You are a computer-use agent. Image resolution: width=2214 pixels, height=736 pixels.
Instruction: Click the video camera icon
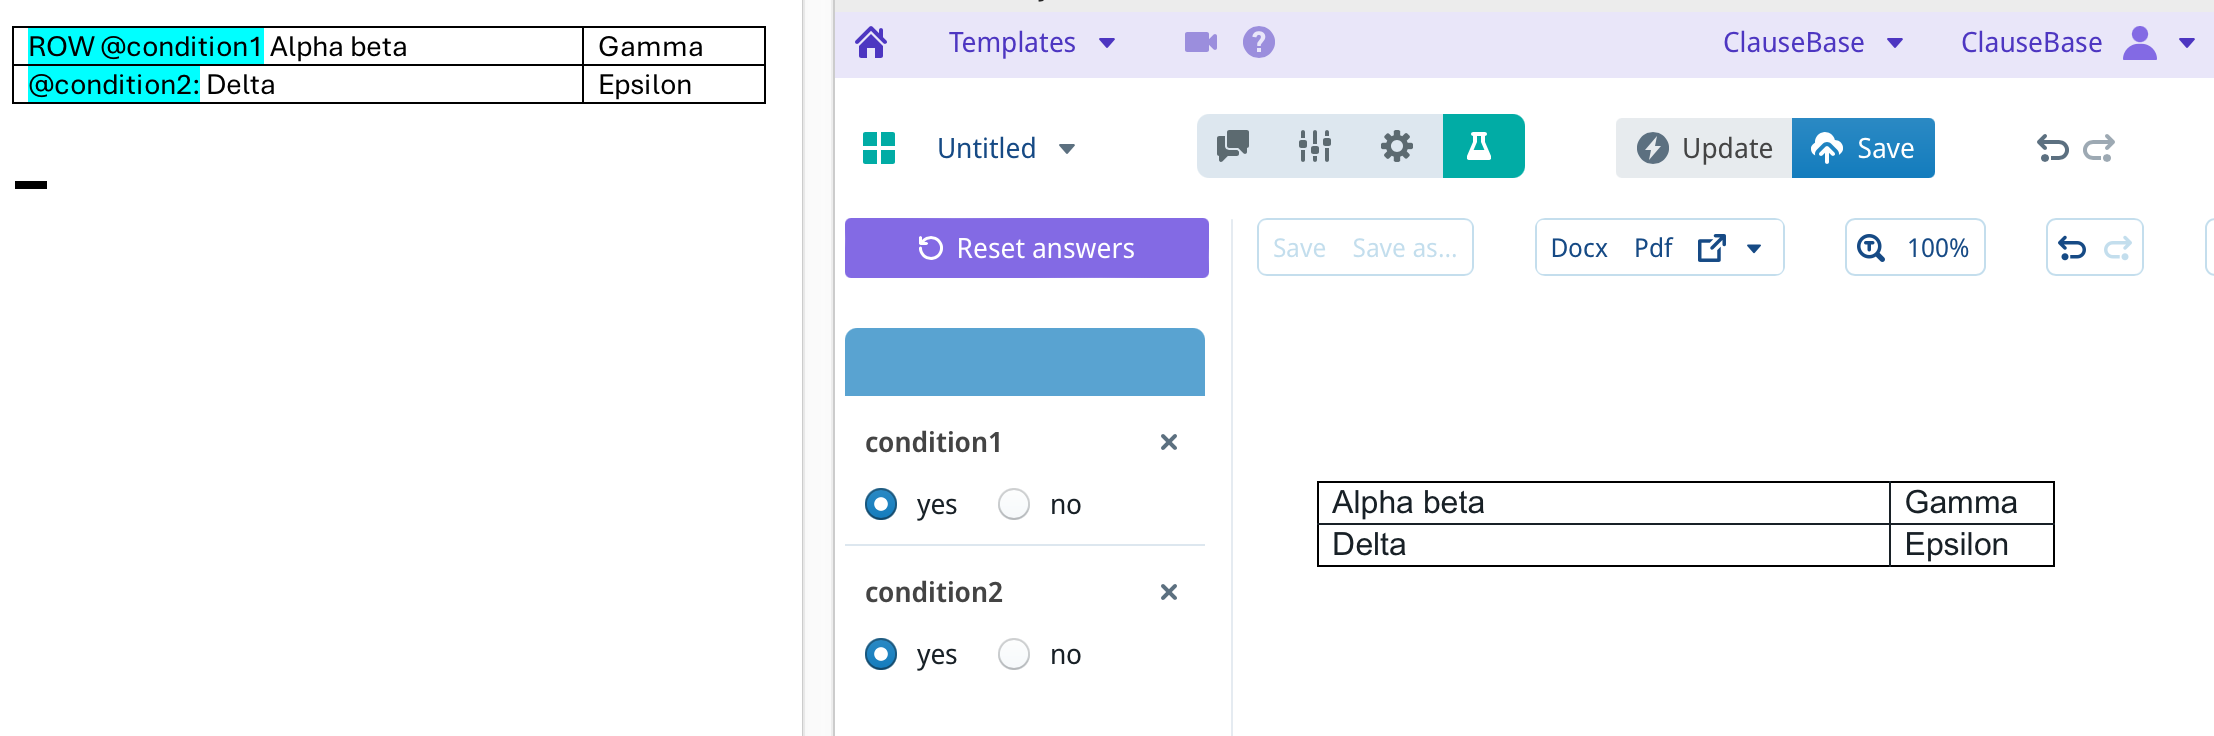[x=1200, y=42]
